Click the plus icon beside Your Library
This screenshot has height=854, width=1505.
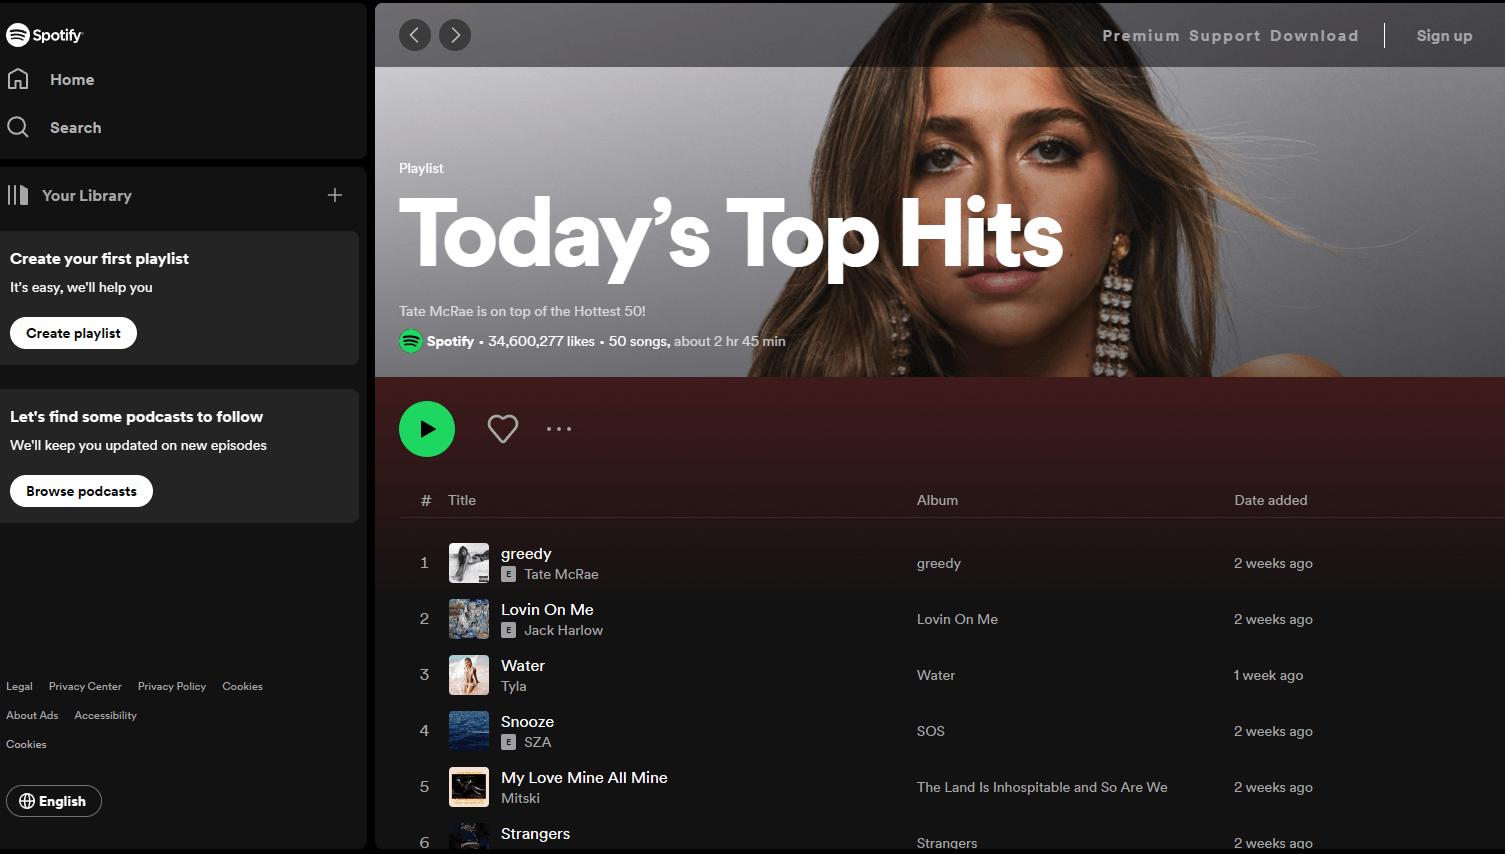335,195
